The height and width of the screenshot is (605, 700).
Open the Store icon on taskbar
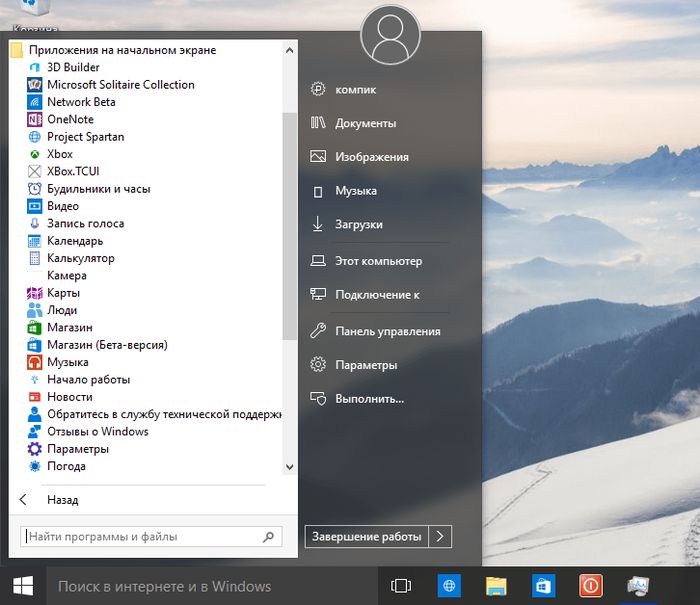coord(543,586)
